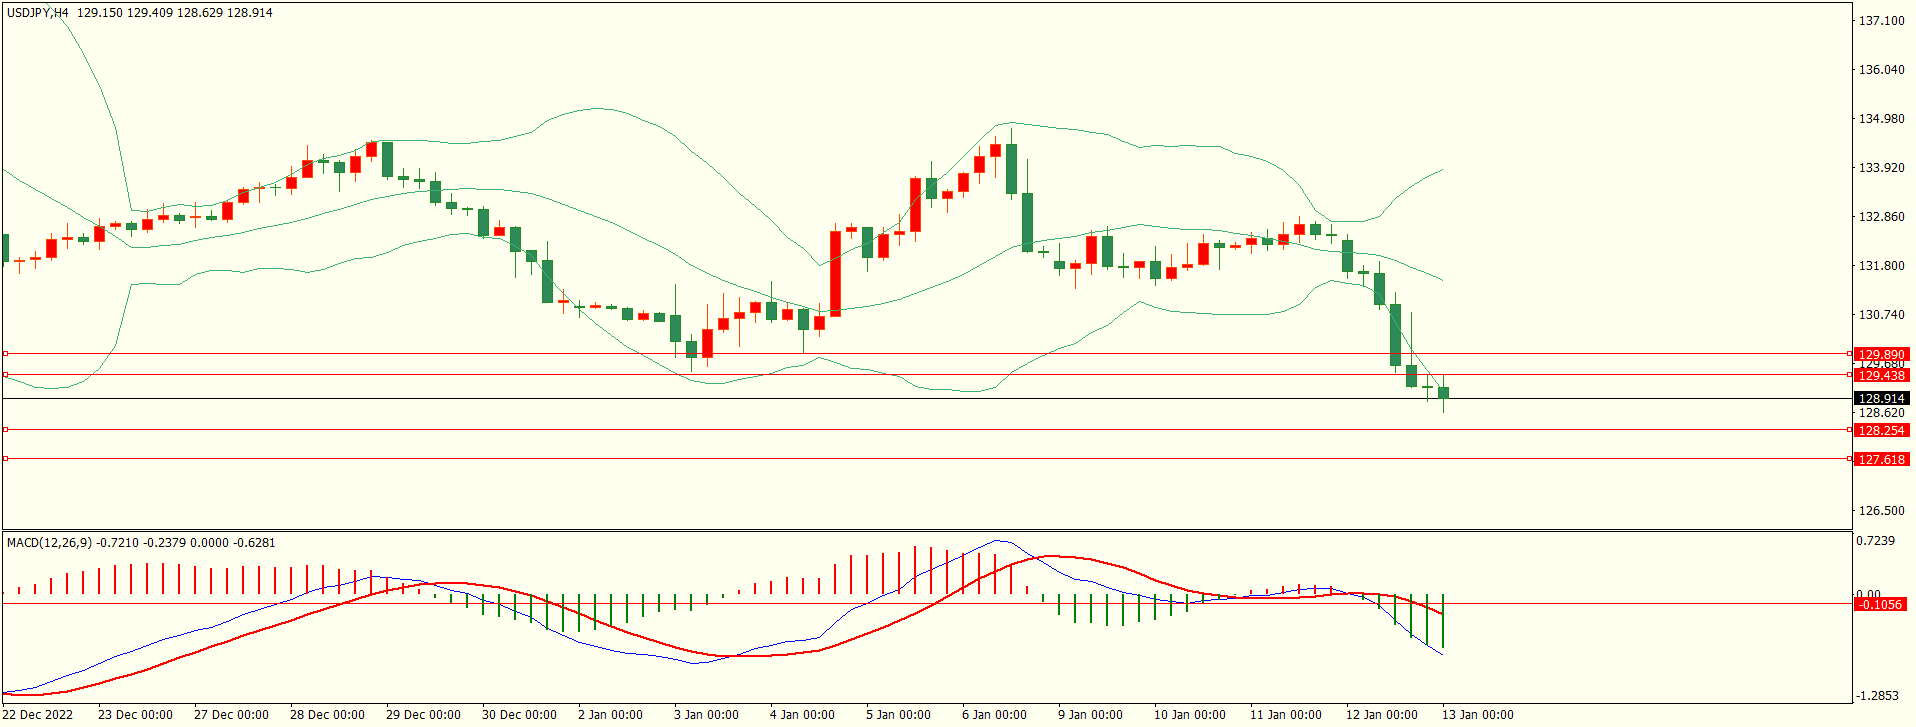Click the 133.920 price axis tick

tap(1880, 168)
